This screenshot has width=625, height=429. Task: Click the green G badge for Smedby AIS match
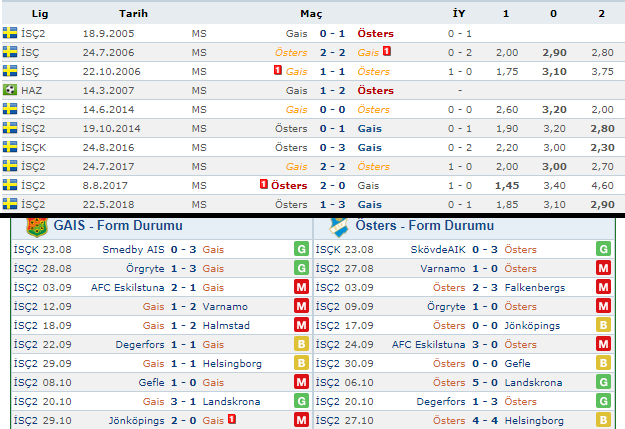tap(301, 249)
